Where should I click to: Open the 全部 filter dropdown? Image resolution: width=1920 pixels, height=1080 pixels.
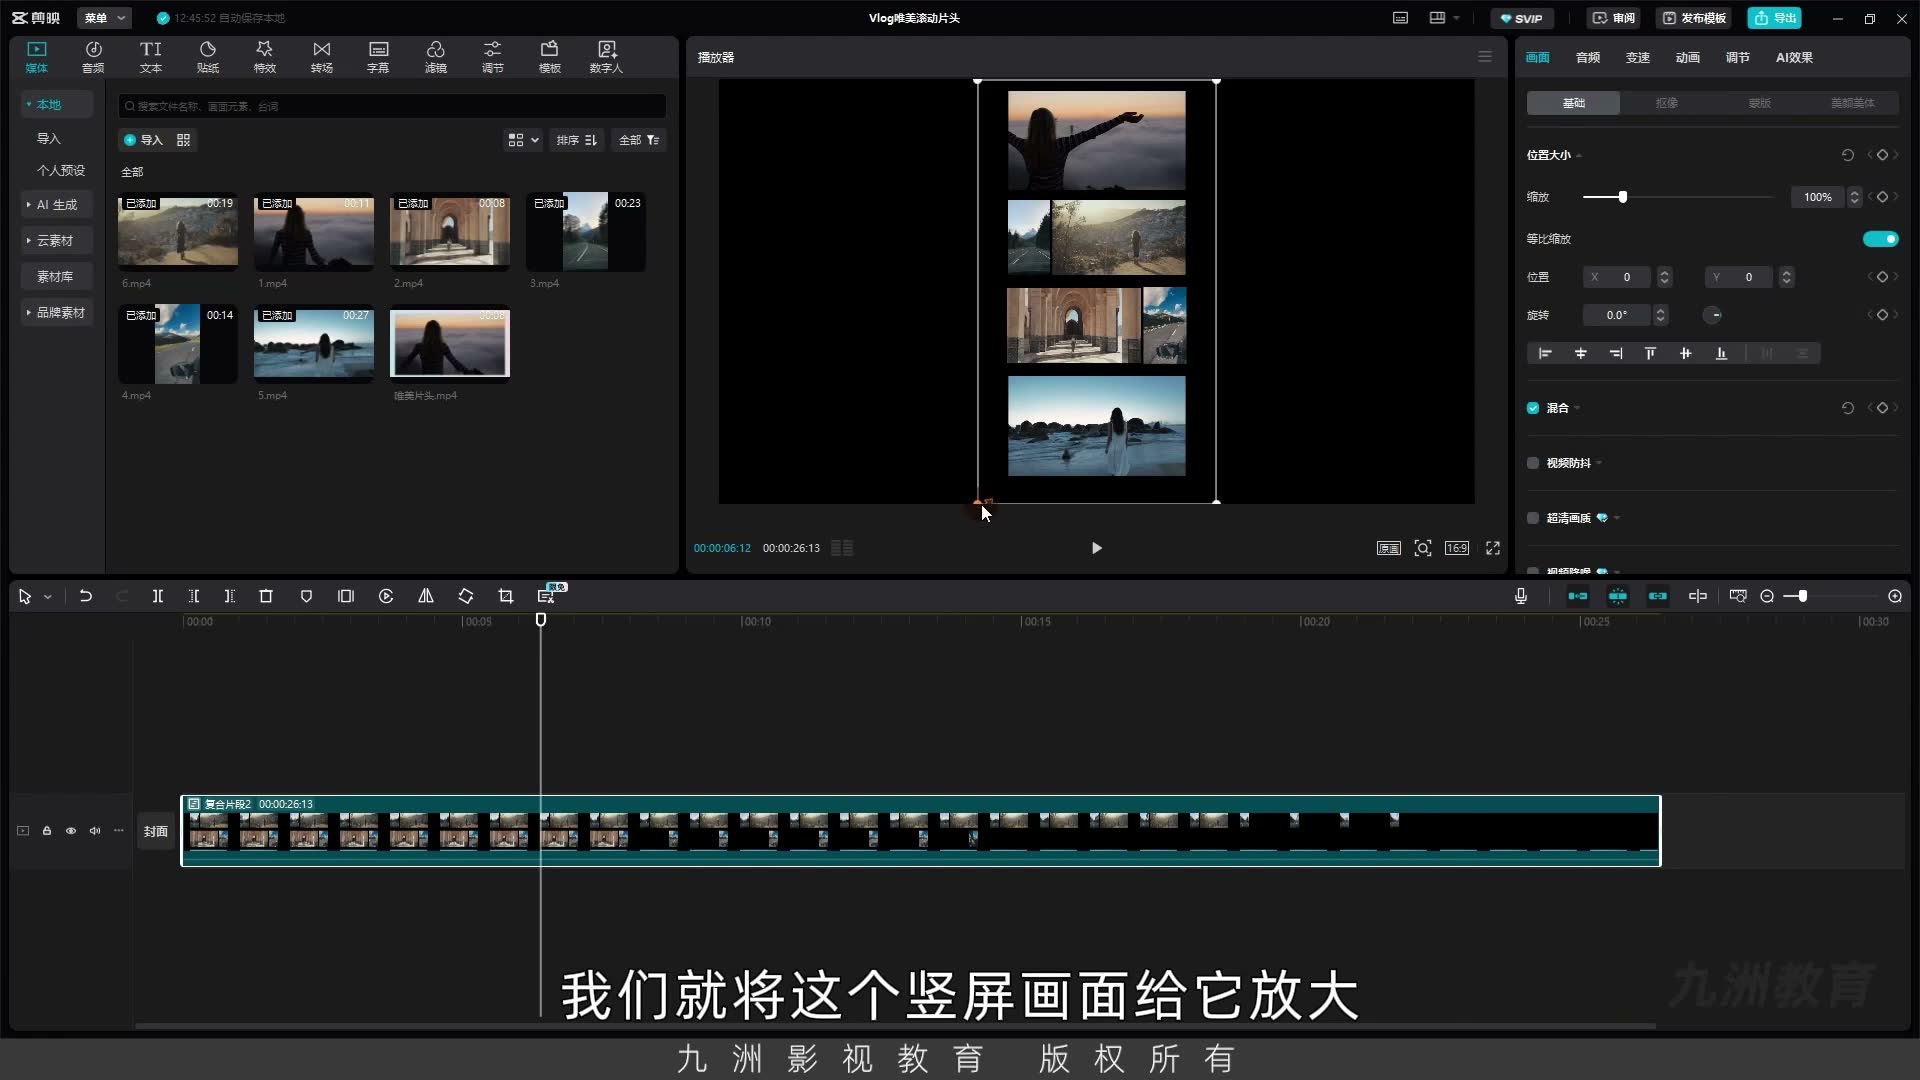(x=639, y=140)
